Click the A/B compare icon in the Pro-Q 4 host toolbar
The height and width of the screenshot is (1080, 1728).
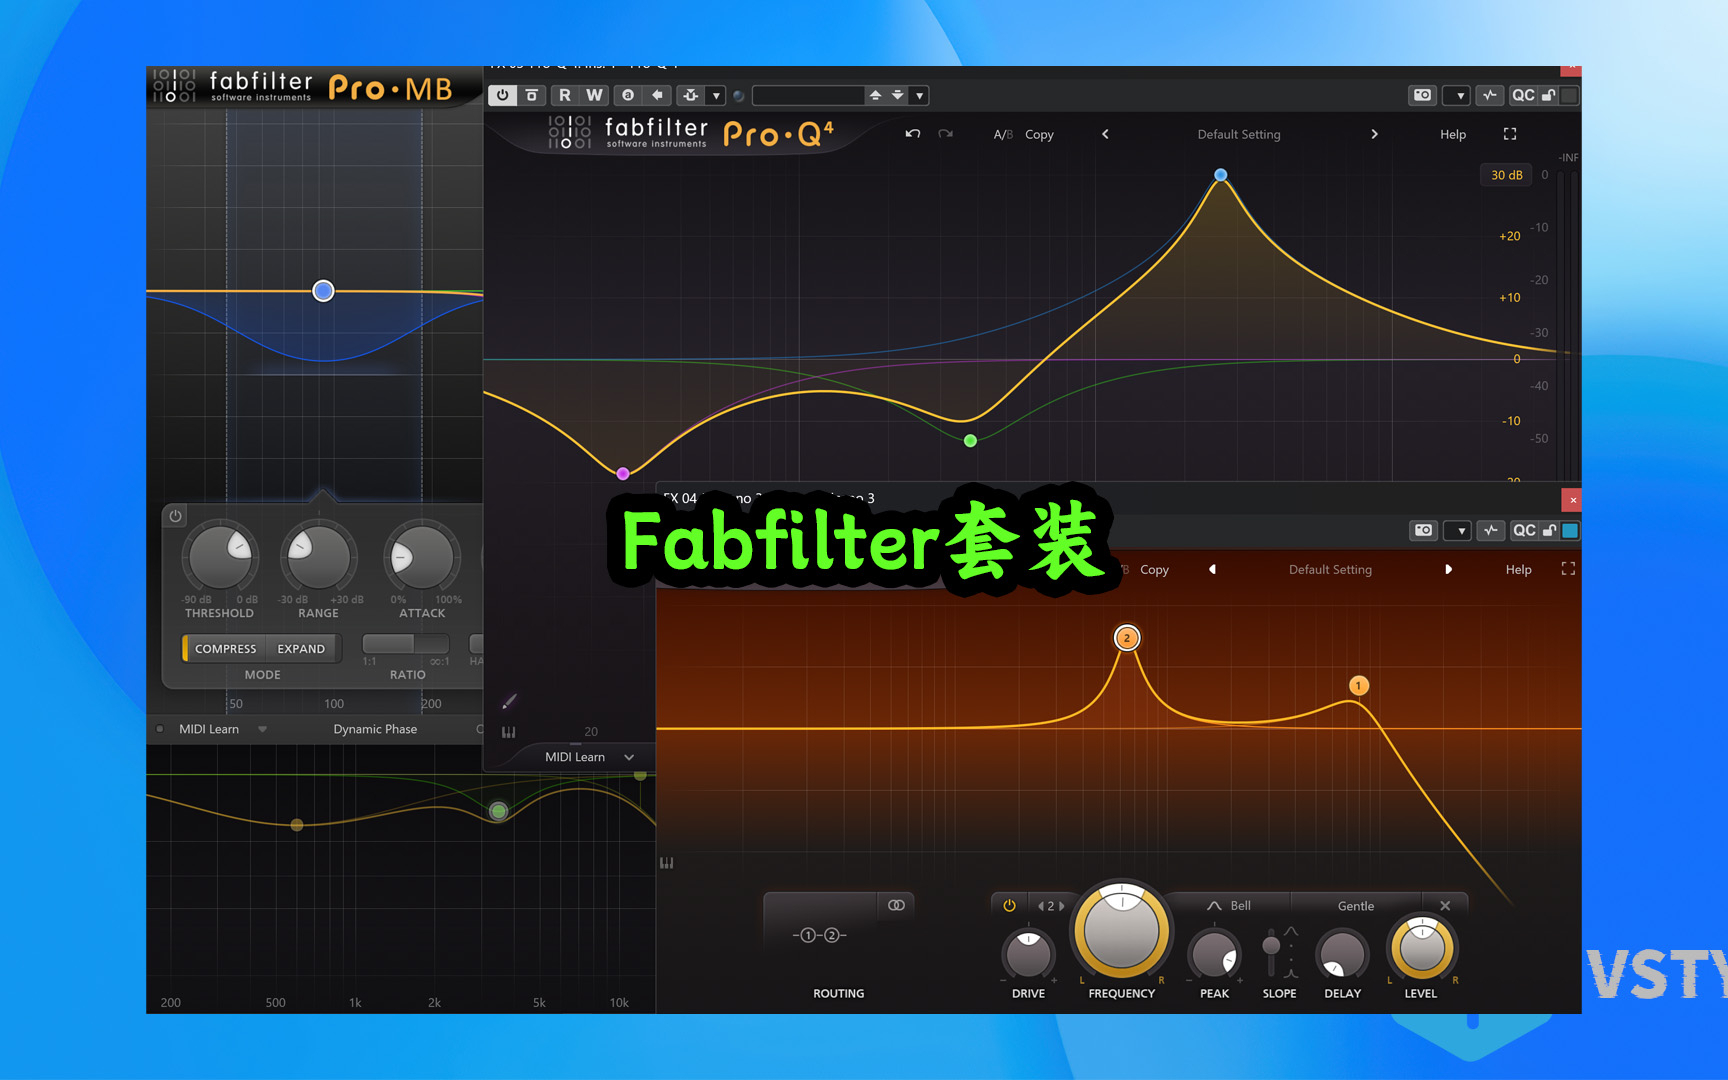pyautogui.click(x=628, y=95)
